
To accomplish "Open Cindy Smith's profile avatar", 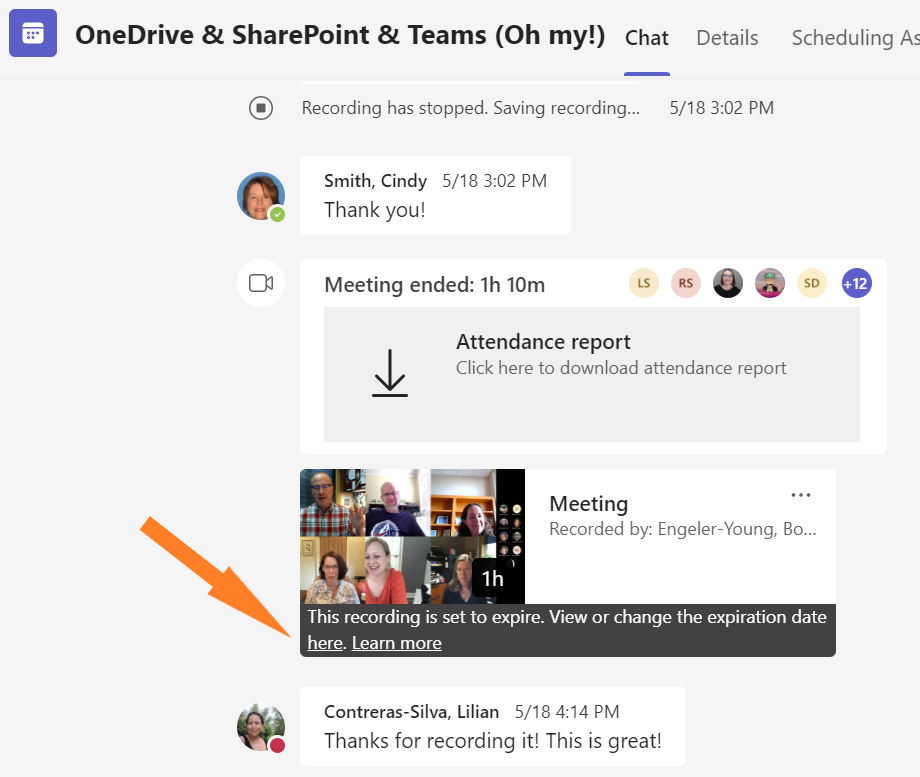I will (x=261, y=196).
